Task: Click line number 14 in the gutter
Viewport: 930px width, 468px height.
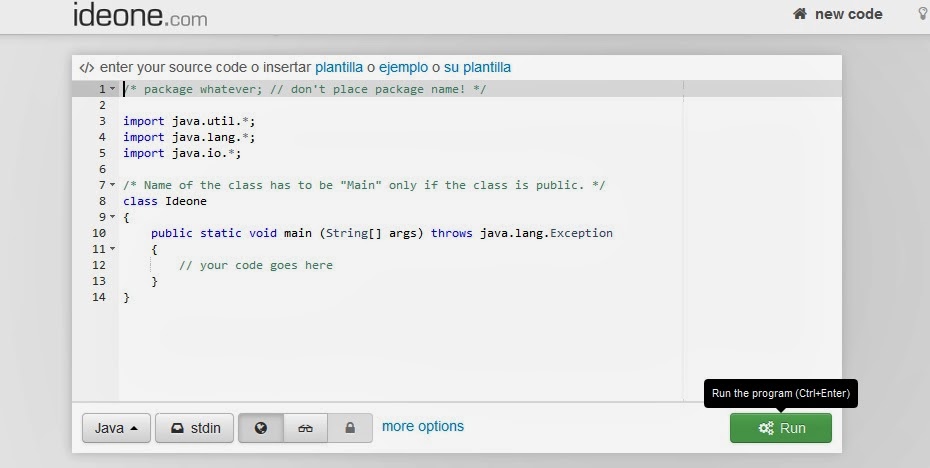Action: 99,297
